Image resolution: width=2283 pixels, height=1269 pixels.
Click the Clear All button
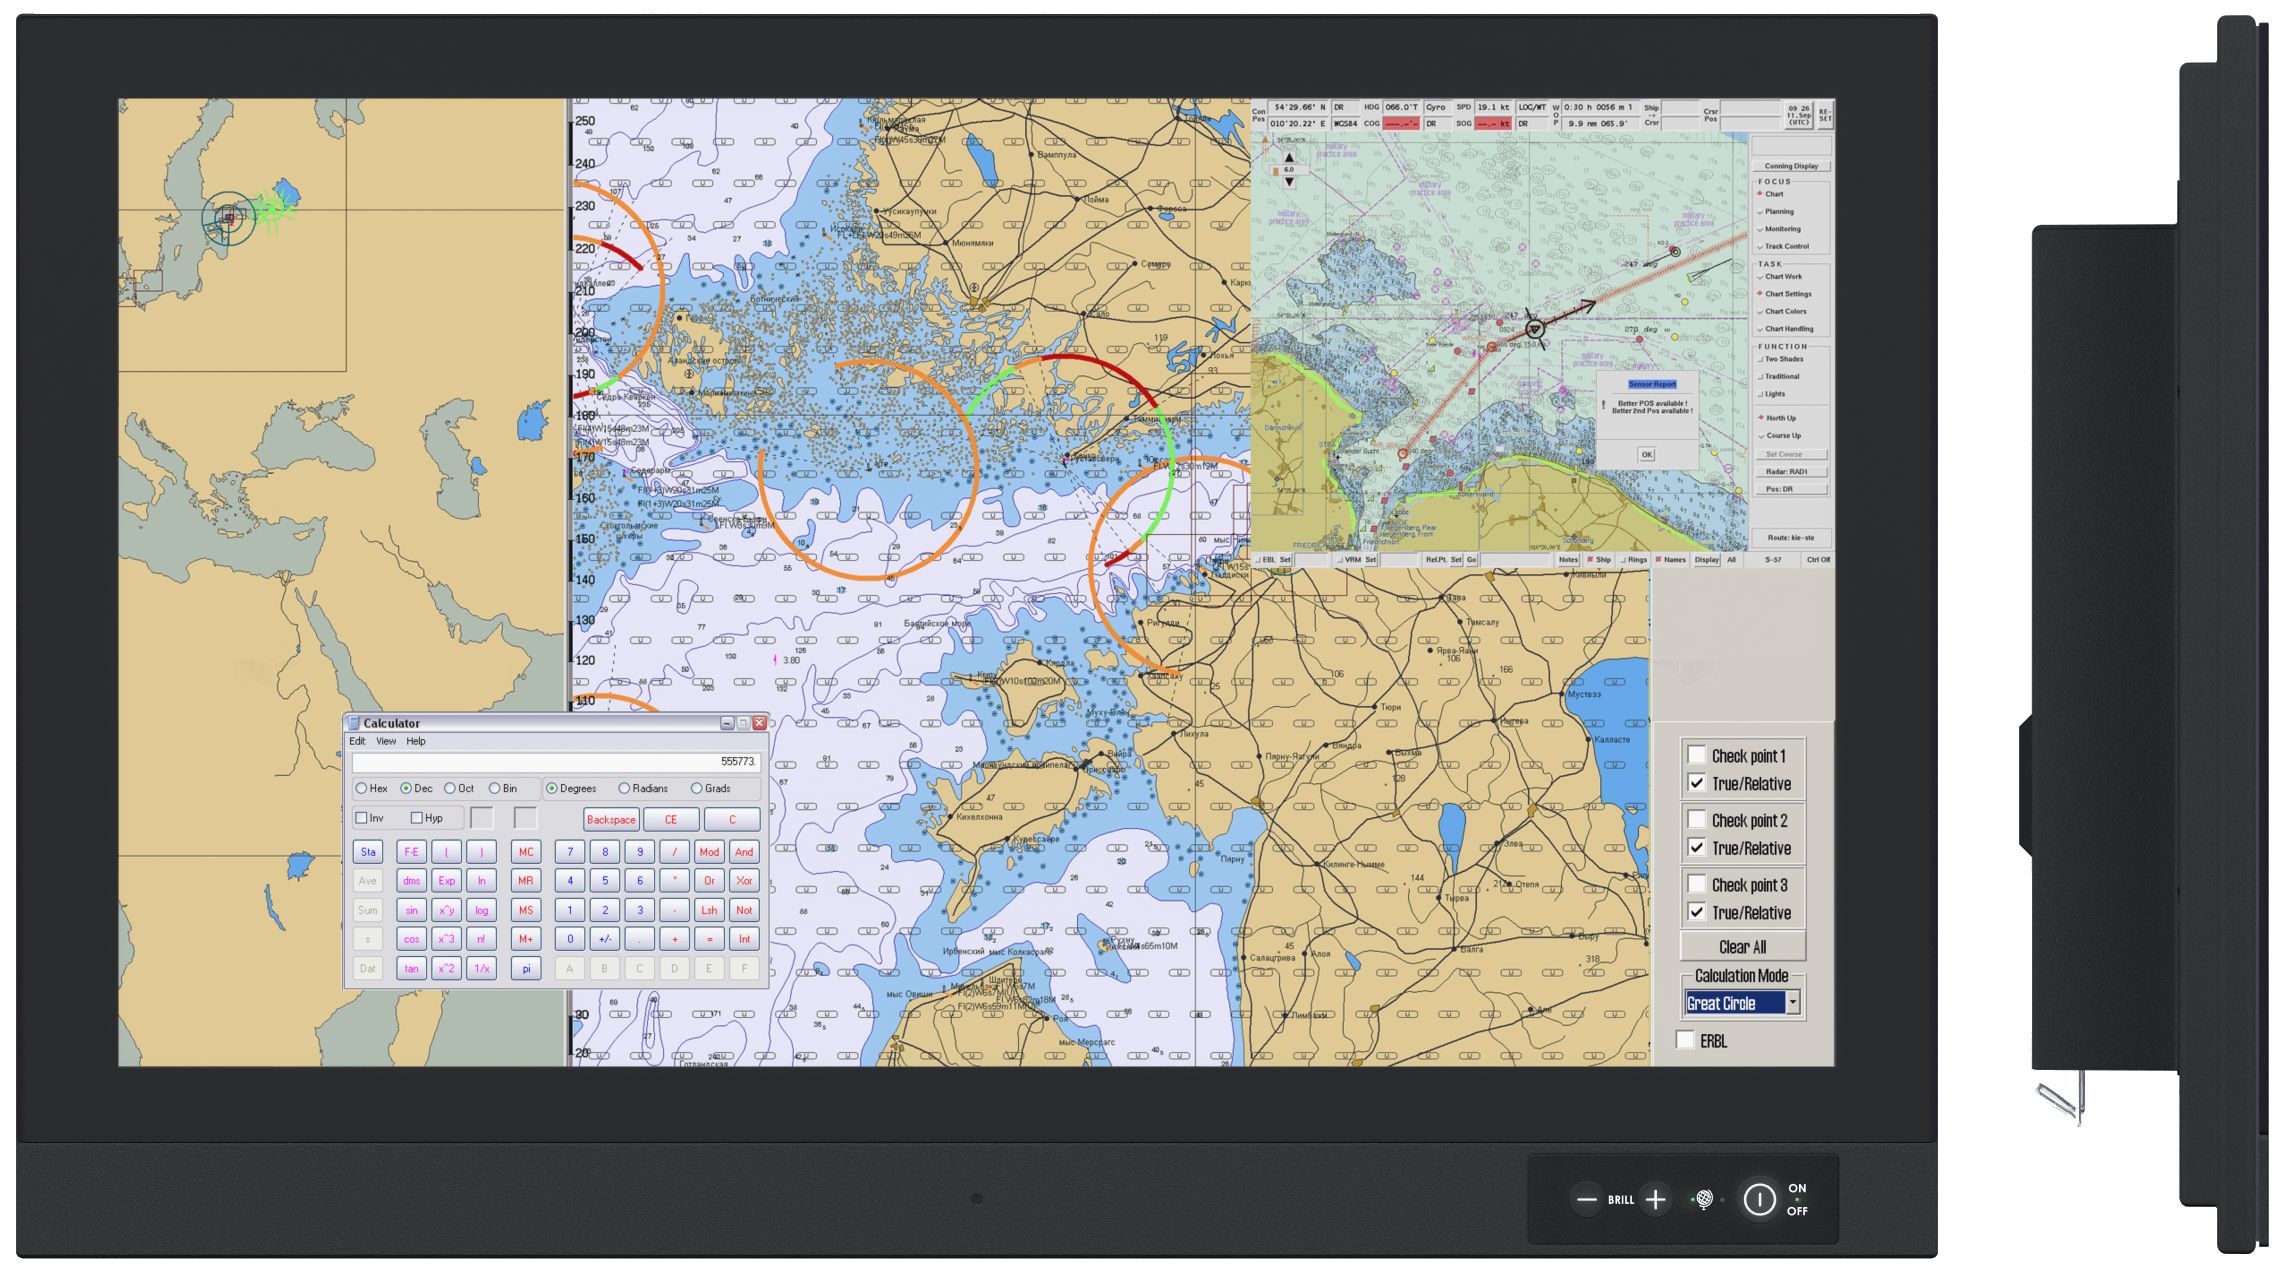(1743, 946)
